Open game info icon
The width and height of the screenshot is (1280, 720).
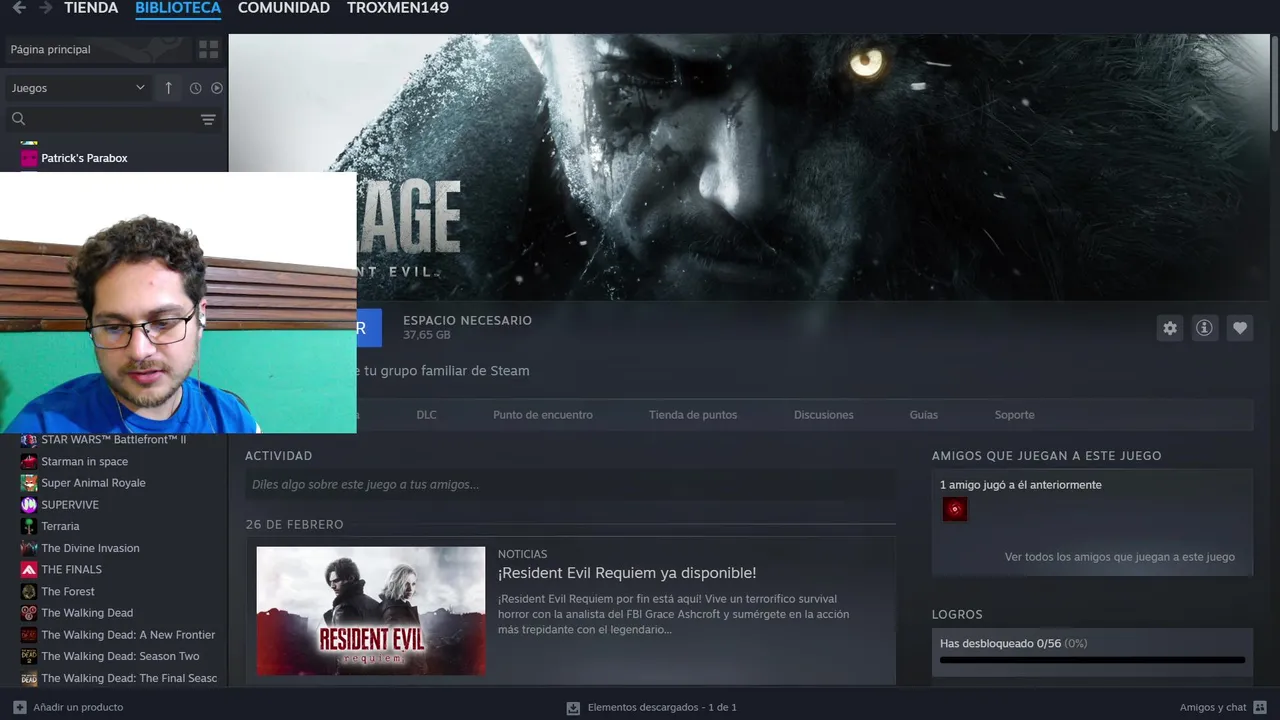pos(1204,328)
